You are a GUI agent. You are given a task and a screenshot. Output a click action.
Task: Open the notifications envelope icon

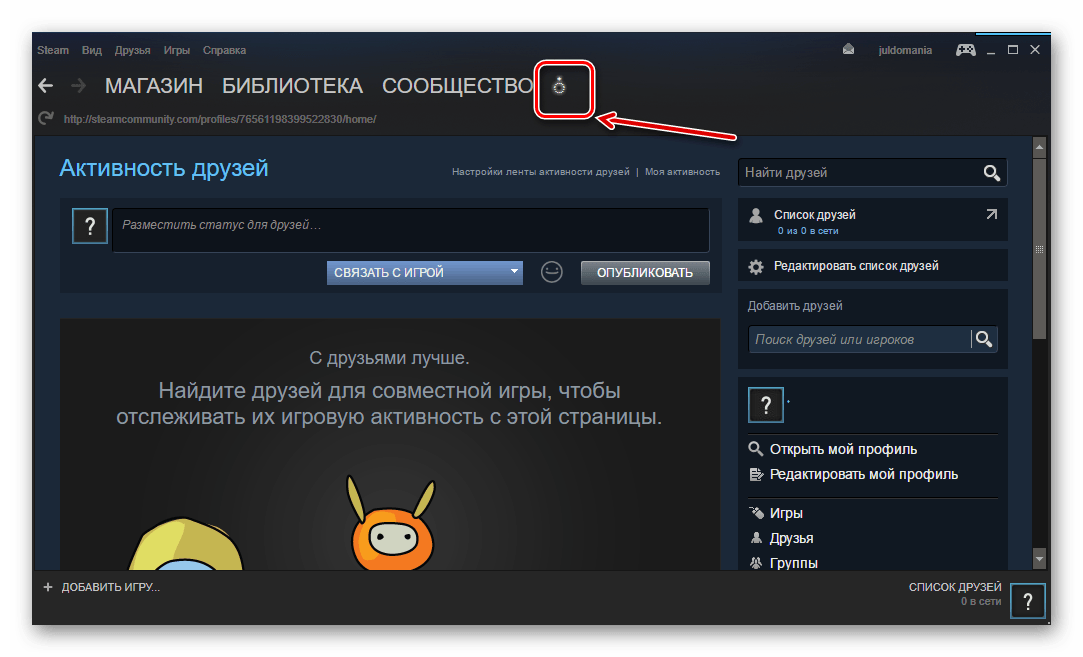coord(848,50)
